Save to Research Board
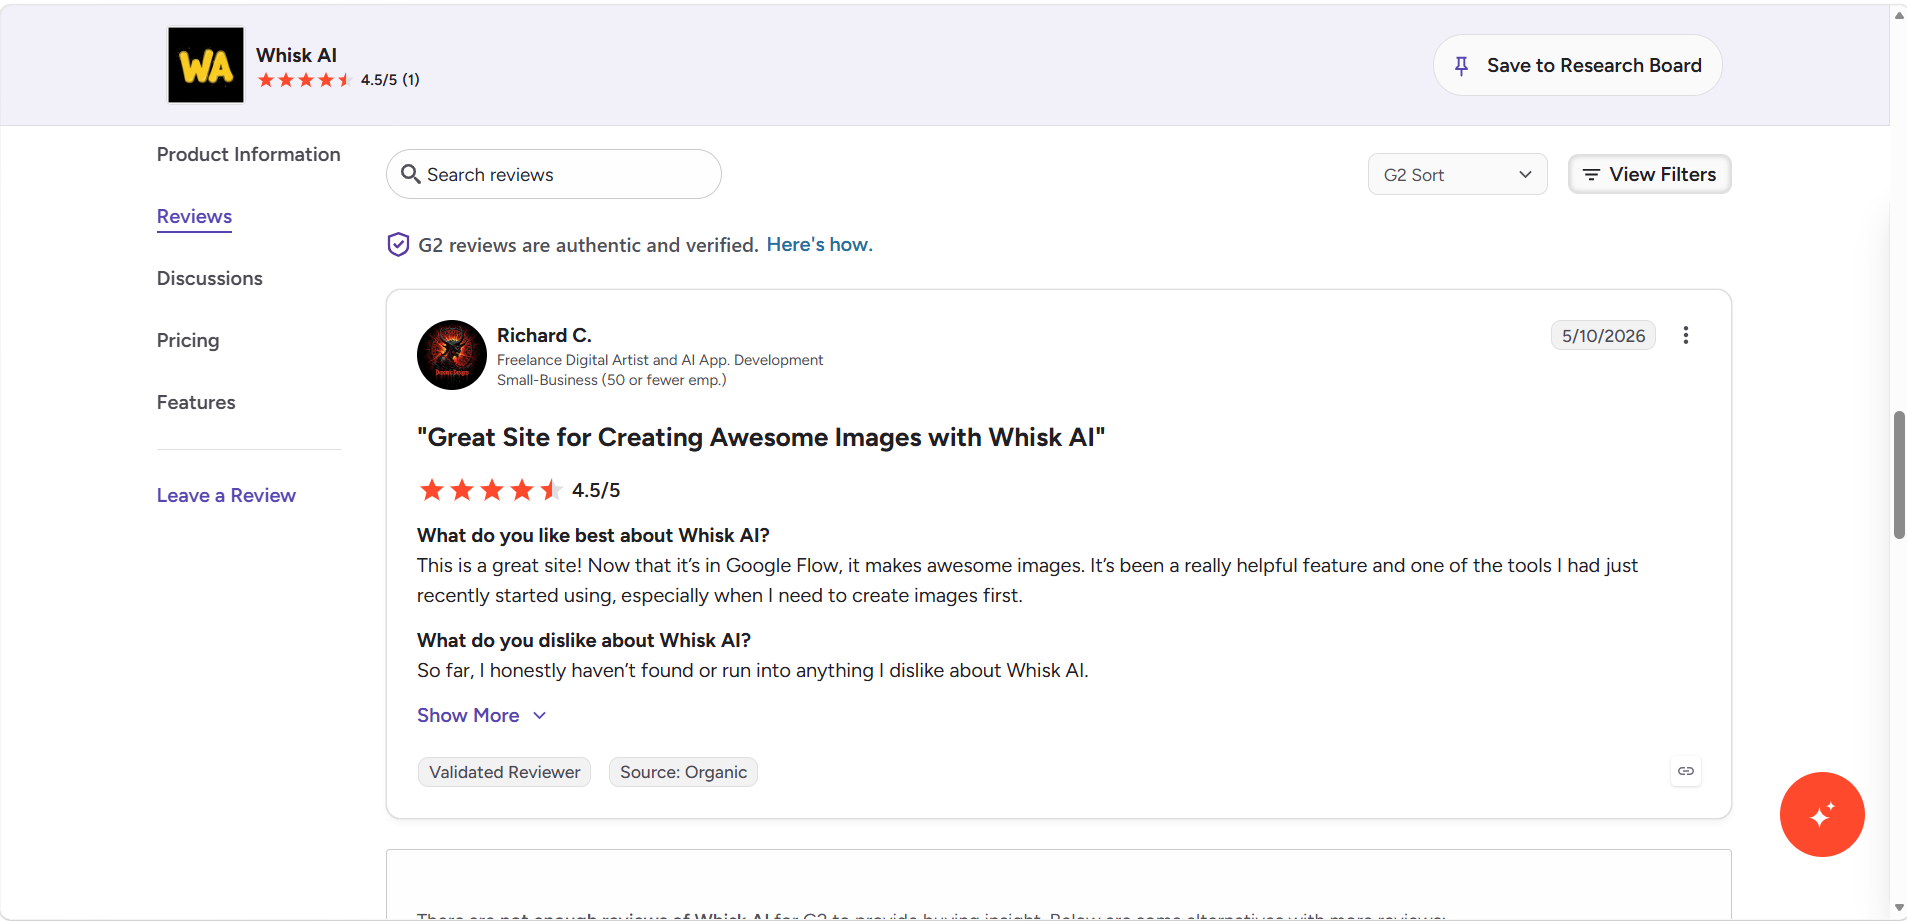 pos(1577,66)
